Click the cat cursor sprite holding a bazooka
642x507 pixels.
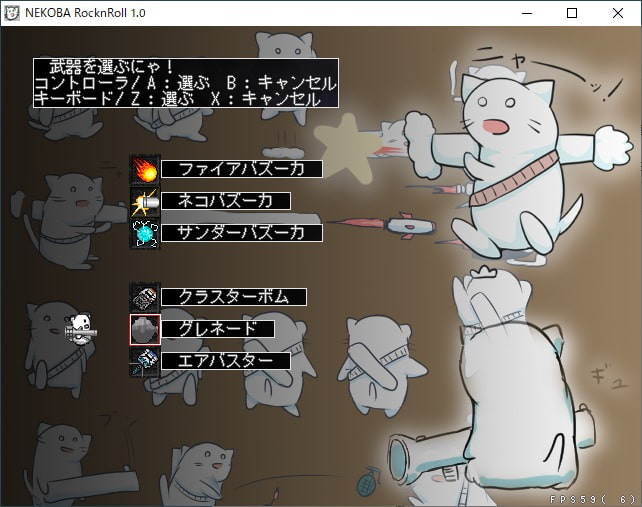(81, 328)
